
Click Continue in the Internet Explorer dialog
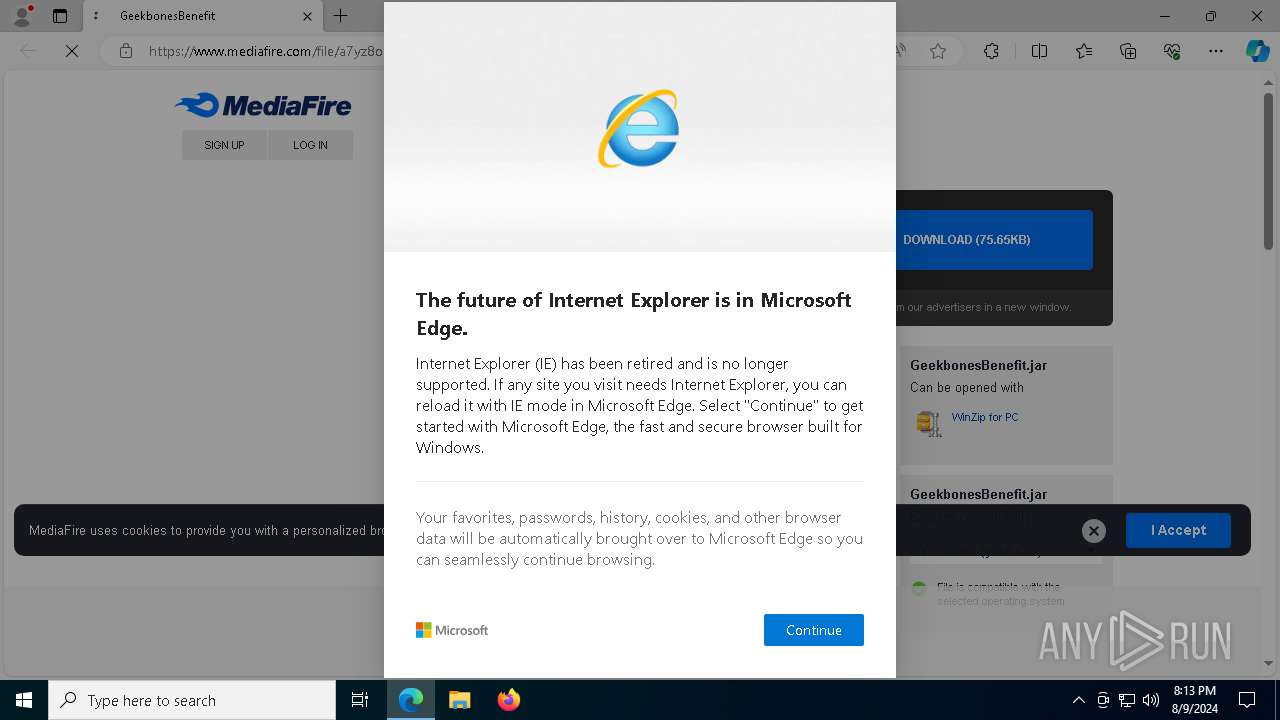click(x=813, y=630)
